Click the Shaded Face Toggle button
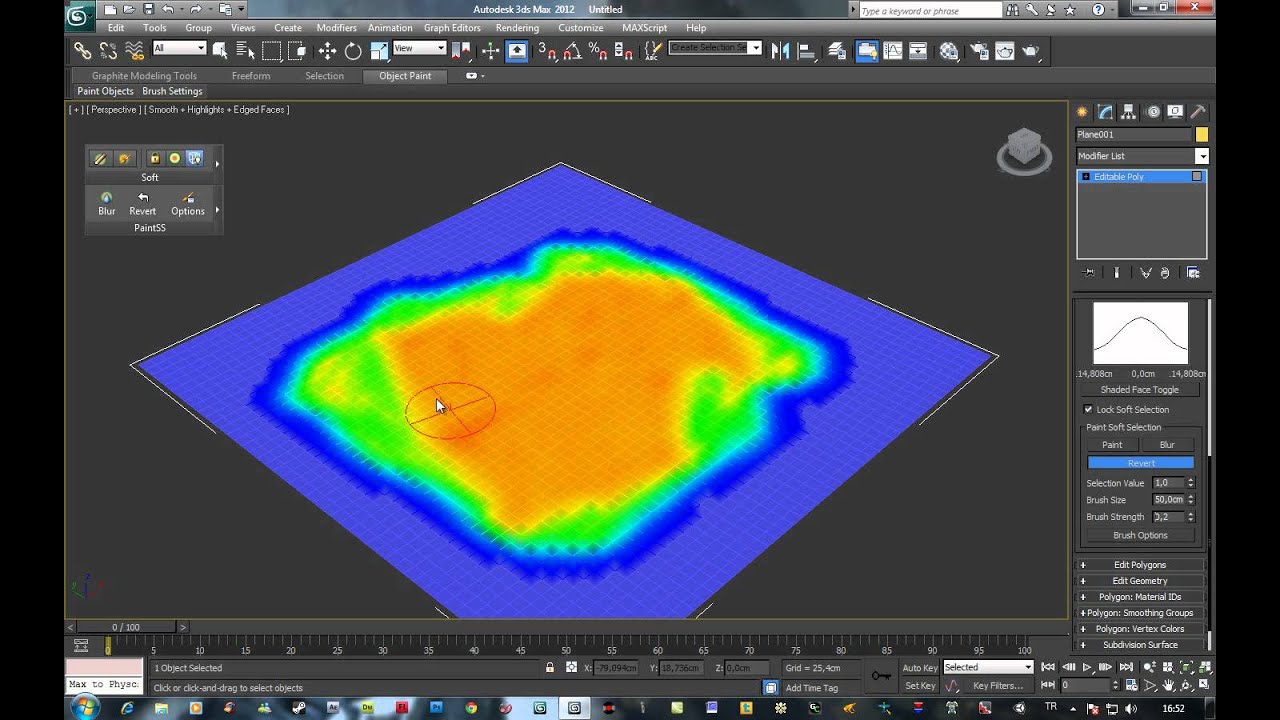Screen dimensions: 1280x720 pyautogui.click(x=1140, y=390)
